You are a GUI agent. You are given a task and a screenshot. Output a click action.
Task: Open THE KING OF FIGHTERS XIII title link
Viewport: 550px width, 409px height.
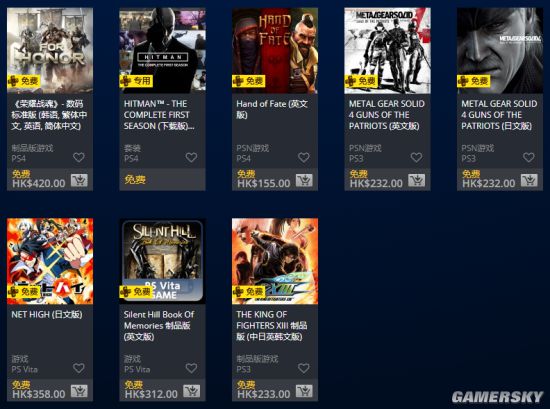click(271, 326)
